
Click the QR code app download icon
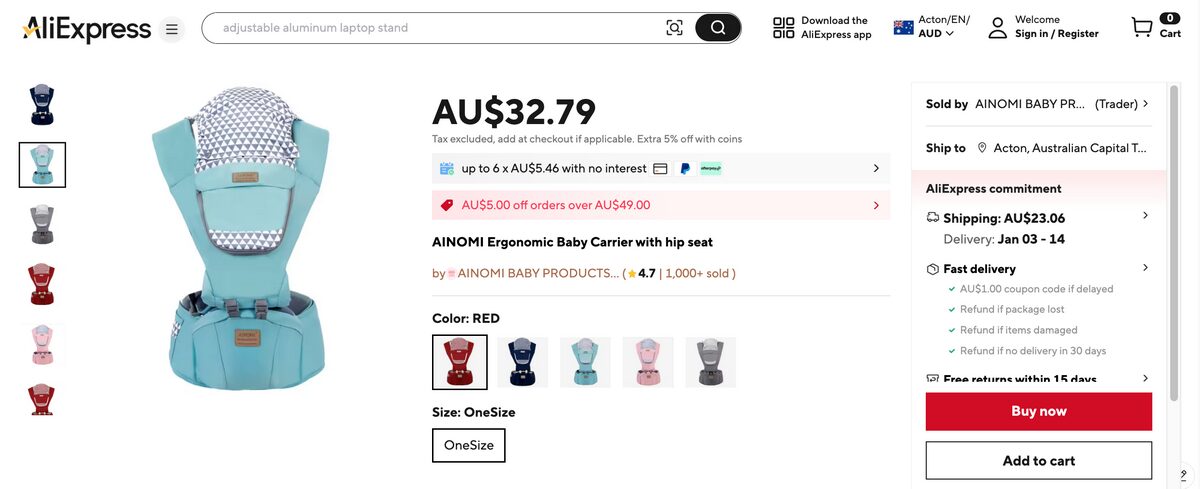[784, 28]
